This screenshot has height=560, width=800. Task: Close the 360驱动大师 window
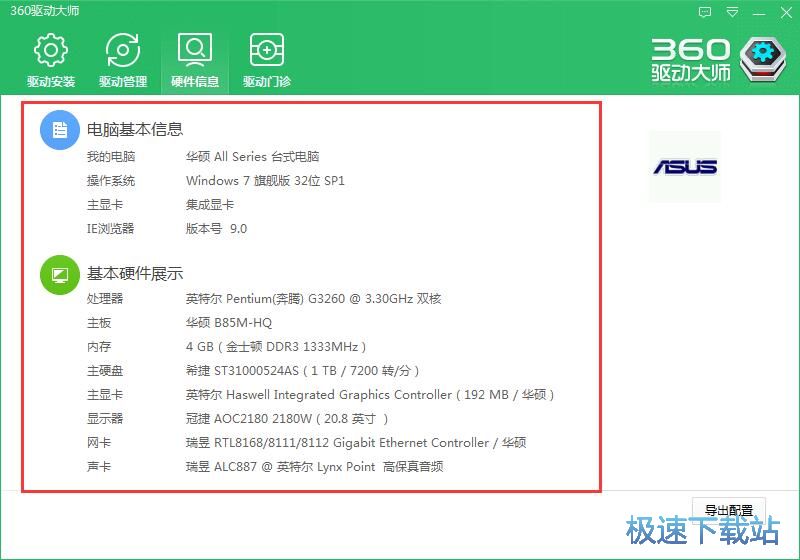pos(786,12)
